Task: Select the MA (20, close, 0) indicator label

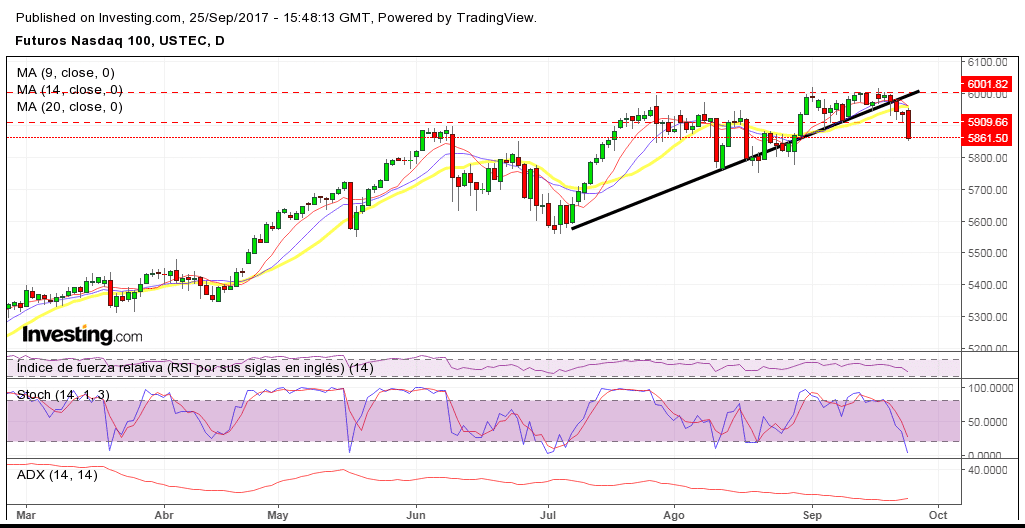Action: pyautogui.click(x=70, y=106)
